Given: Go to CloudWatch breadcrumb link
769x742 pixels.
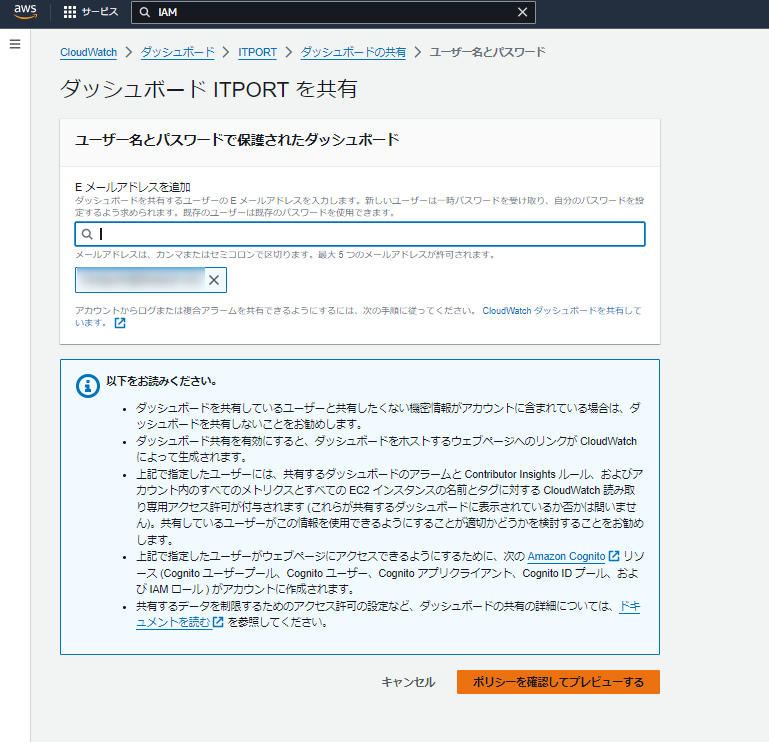Looking at the screenshot, I should pos(88,52).
